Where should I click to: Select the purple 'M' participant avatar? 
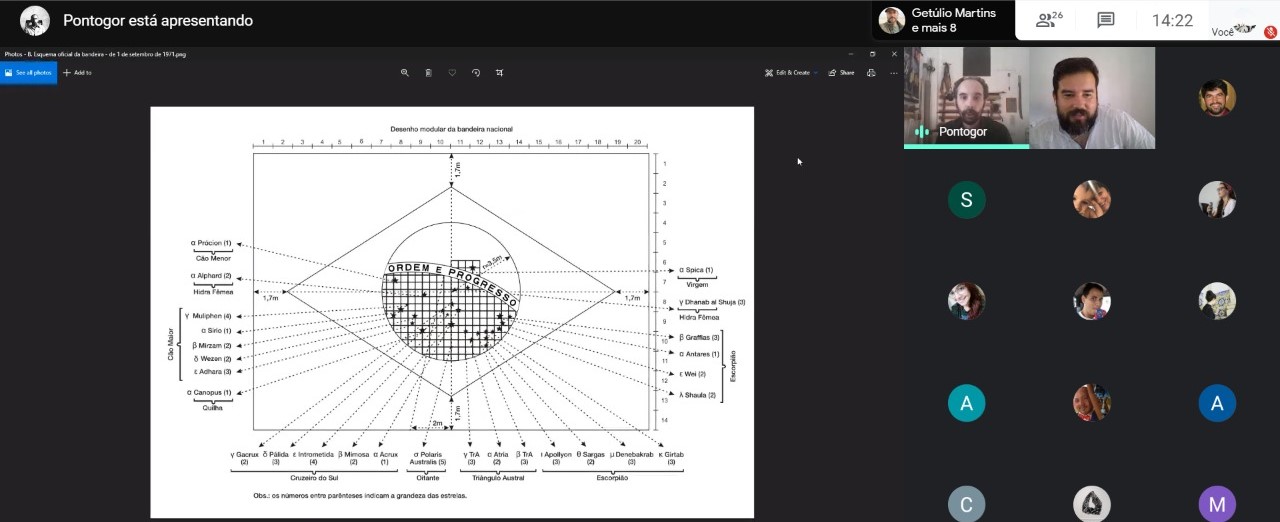pyautogui.click(x=1217, y=505)
